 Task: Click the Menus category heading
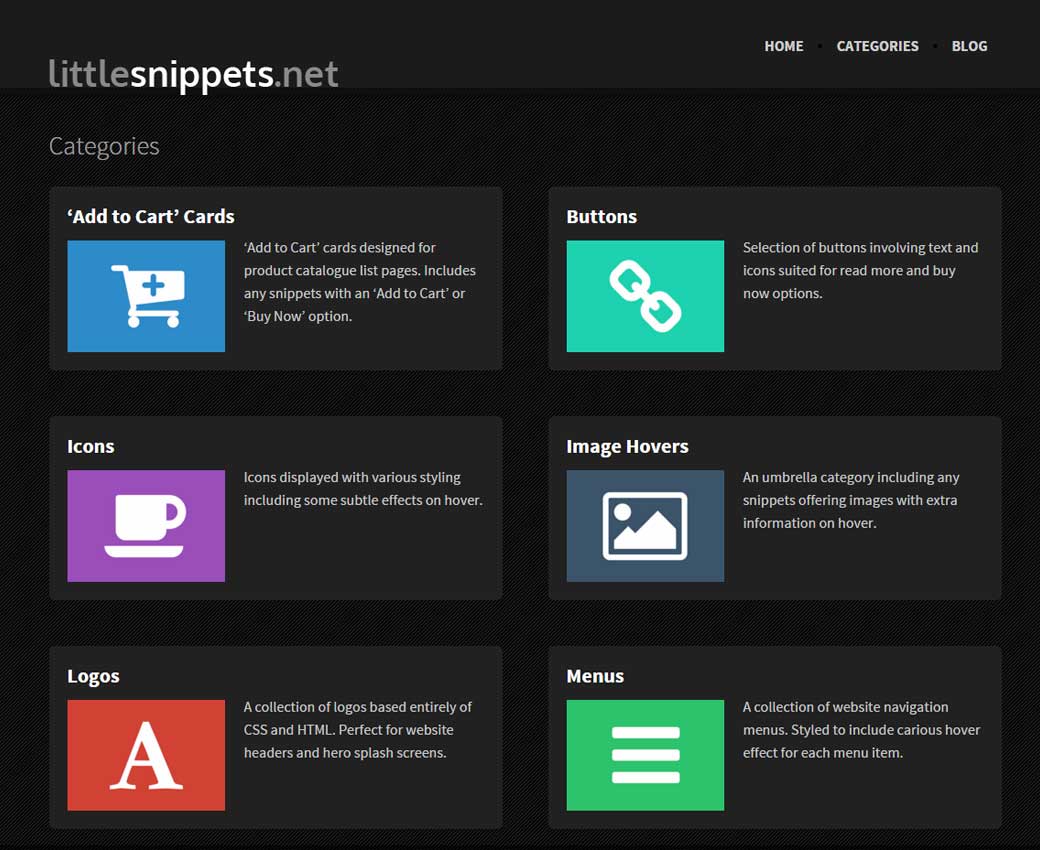pyautogui.click(x=595, y=677)
